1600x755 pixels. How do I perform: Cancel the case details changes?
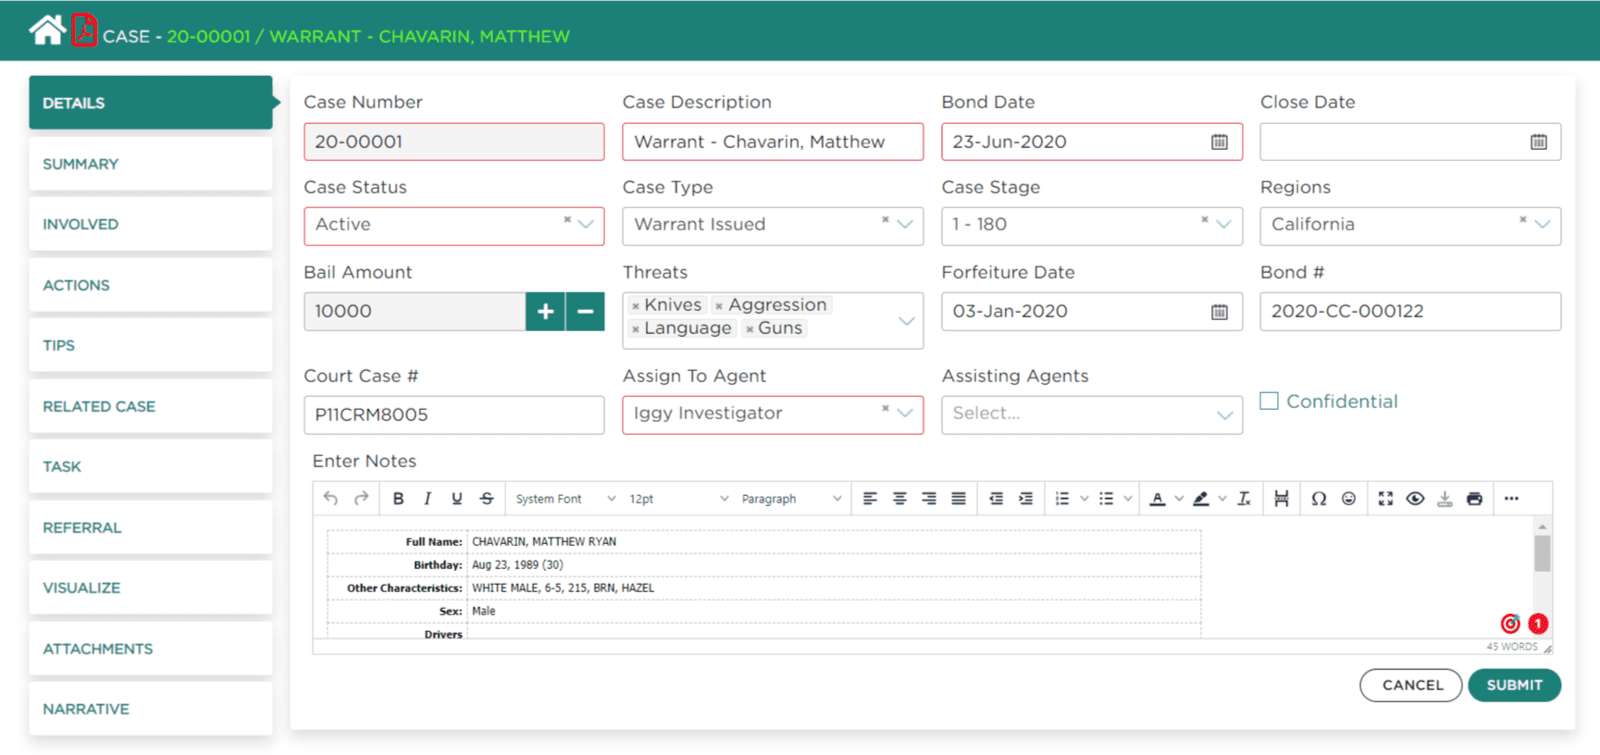(x=1412, y=685)
